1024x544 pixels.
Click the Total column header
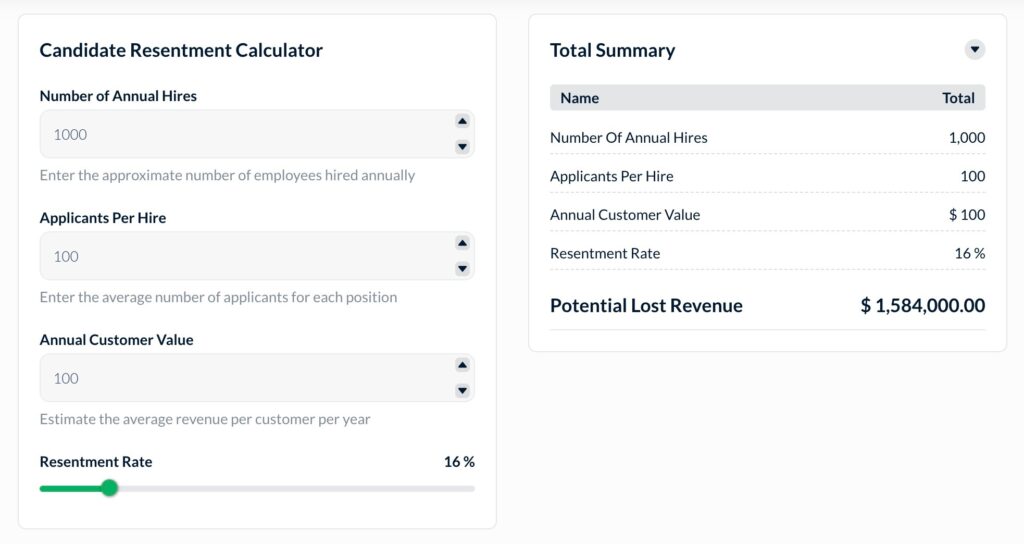click(x=958, y=98)
